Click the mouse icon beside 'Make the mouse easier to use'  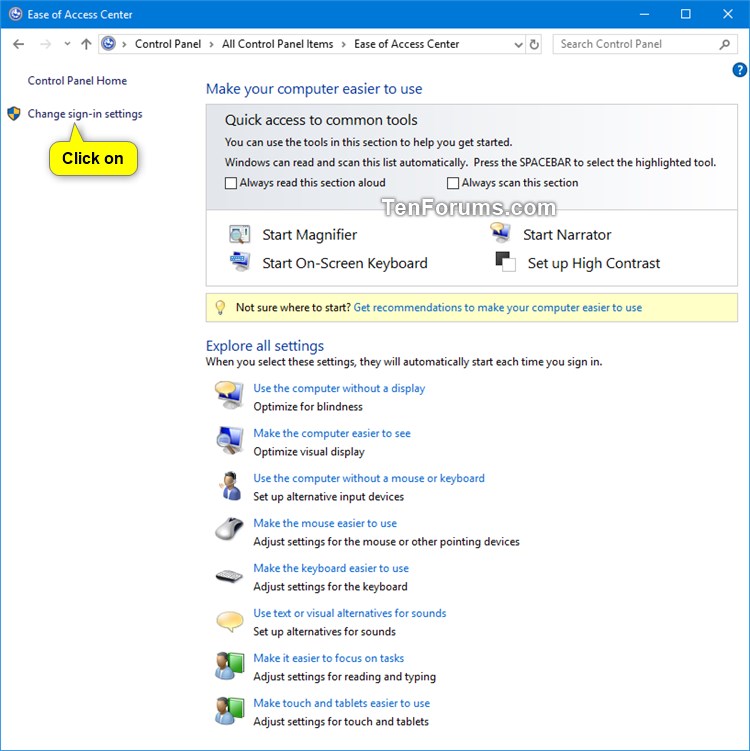pyautogui.click(x=229, y=529)
